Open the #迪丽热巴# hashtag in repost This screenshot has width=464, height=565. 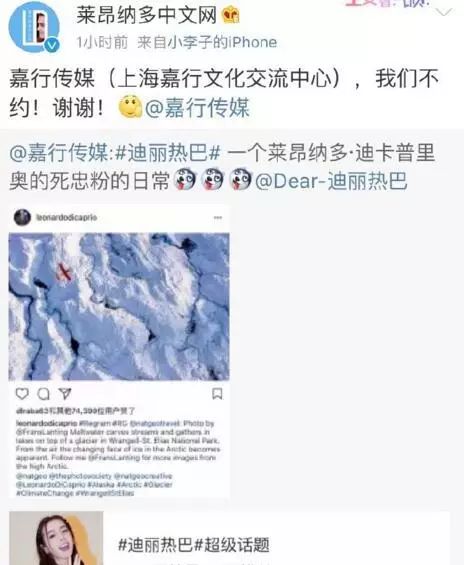pos(168,152)
